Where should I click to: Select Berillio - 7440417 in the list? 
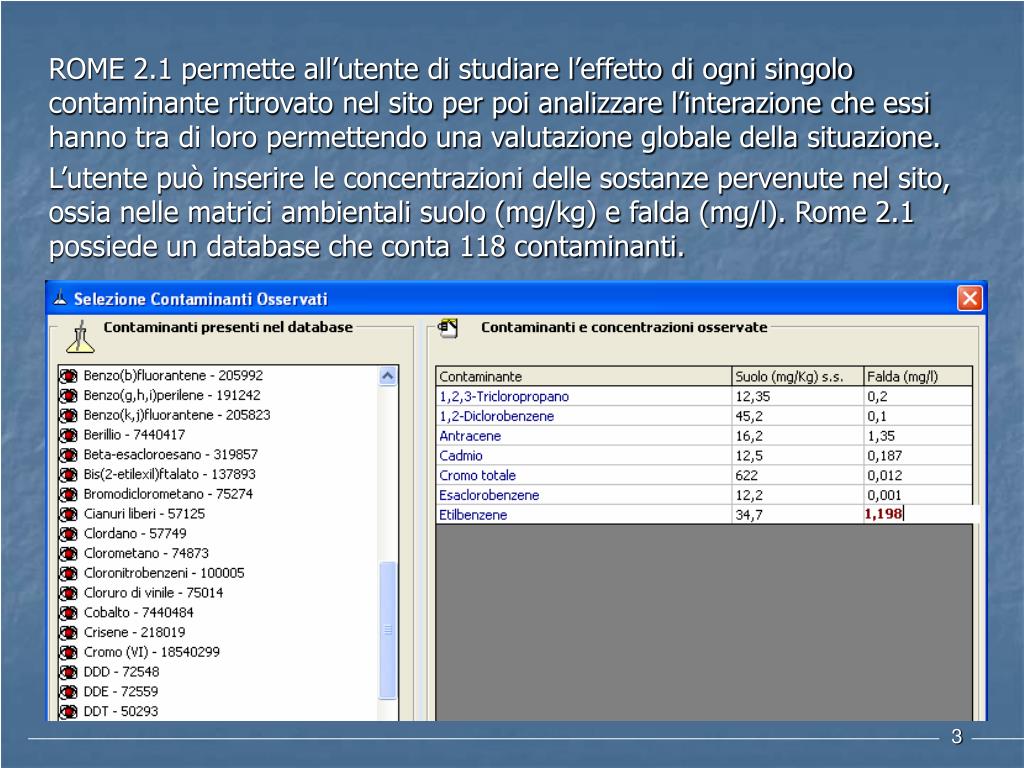[x=134, y=435]
